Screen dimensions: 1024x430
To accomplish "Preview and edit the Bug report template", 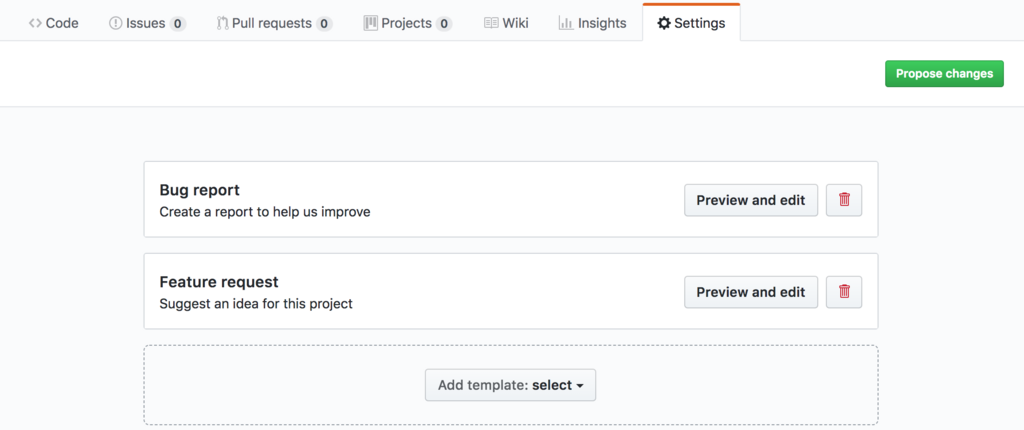I will click(750, 200).
